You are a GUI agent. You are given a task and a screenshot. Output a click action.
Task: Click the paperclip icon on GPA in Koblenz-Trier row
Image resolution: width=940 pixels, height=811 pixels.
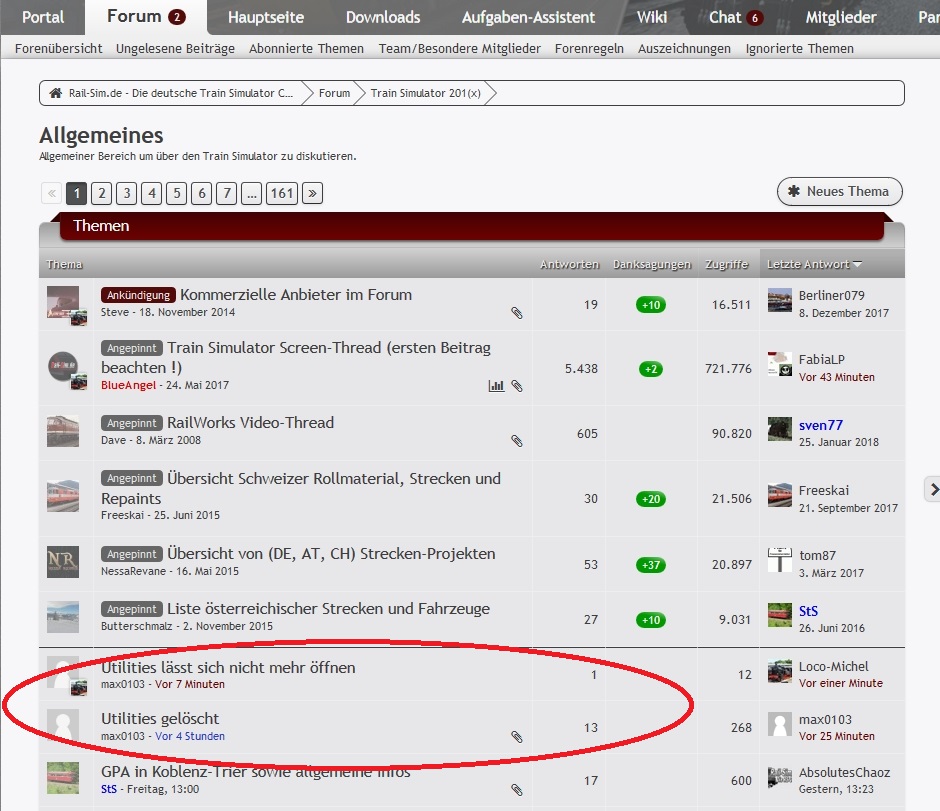click(x=517, y=789)
